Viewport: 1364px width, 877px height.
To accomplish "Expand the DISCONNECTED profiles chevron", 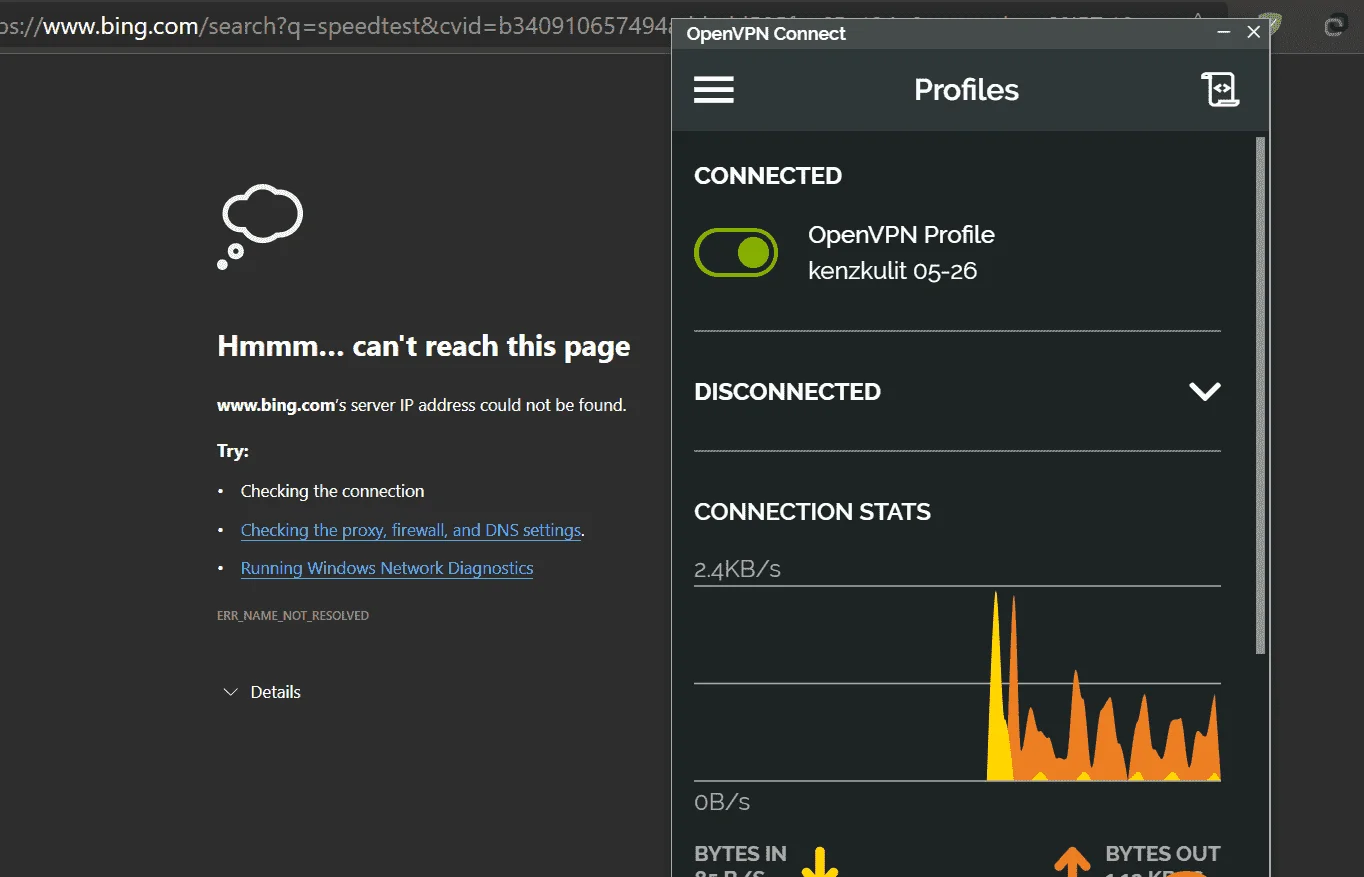I will click(x=1205, y=391).
